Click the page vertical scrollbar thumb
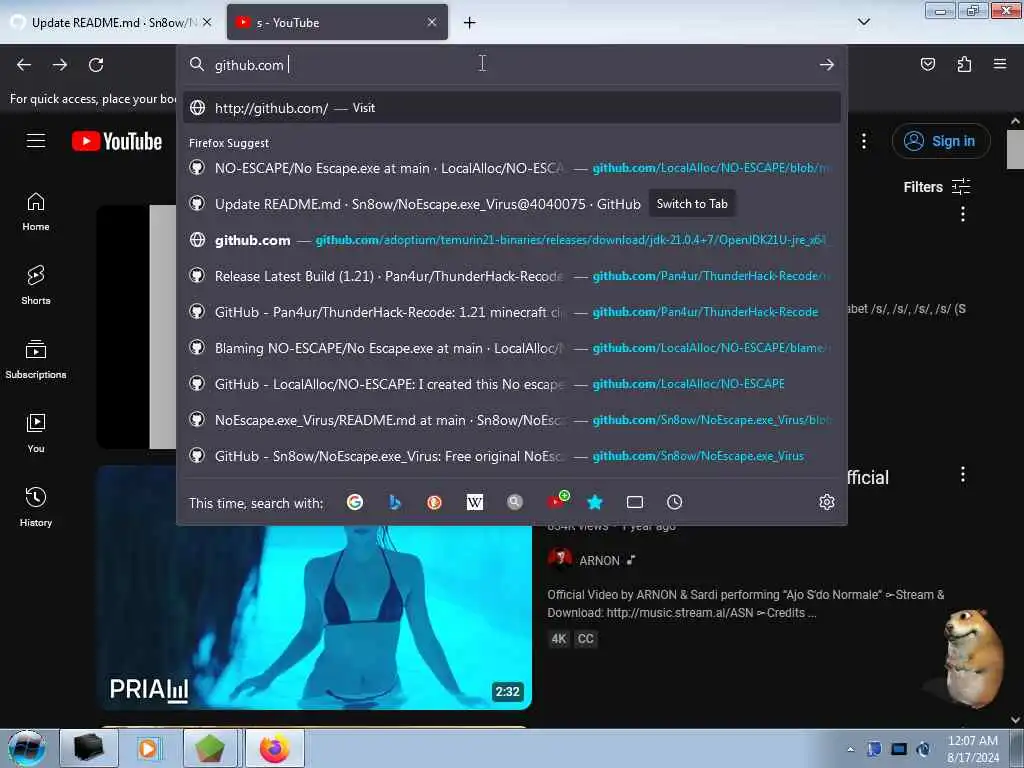 (1016, 149)
